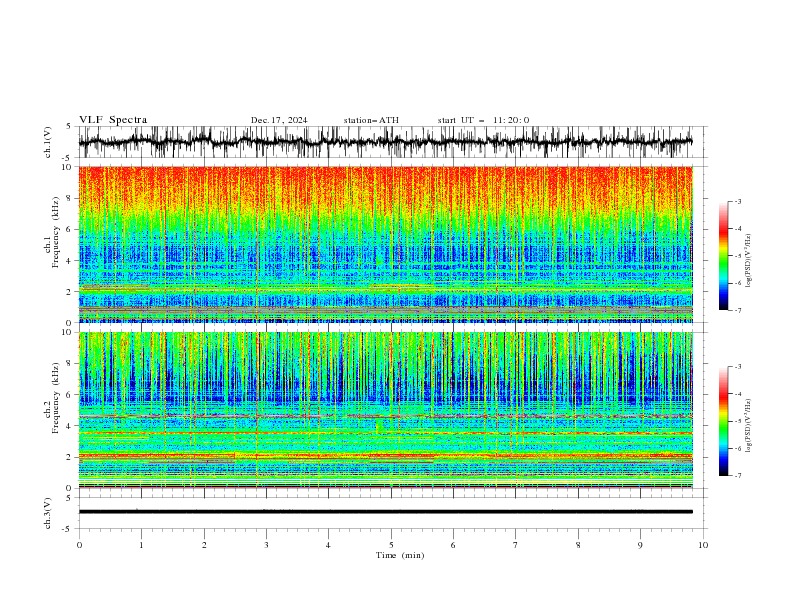Click the "station=ATH" header label

point(371,120)
